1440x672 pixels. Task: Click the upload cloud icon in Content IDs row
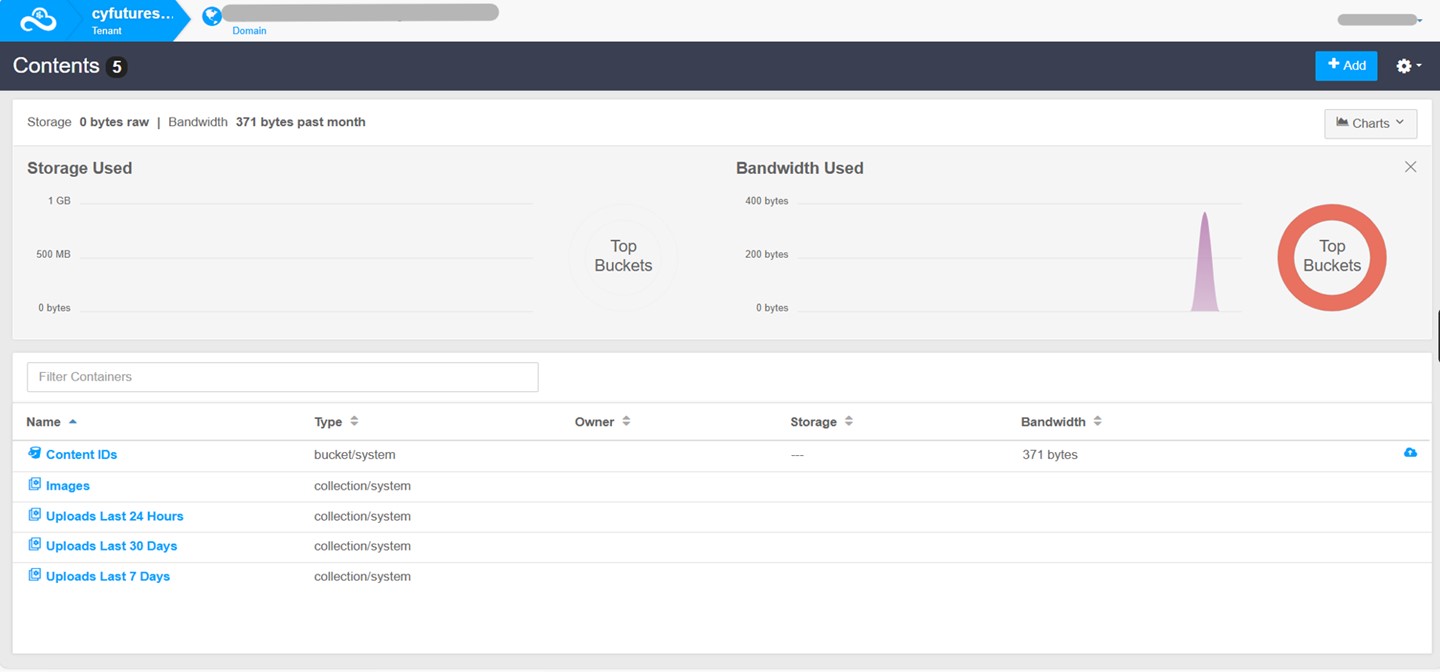[x=1410, y=453]
